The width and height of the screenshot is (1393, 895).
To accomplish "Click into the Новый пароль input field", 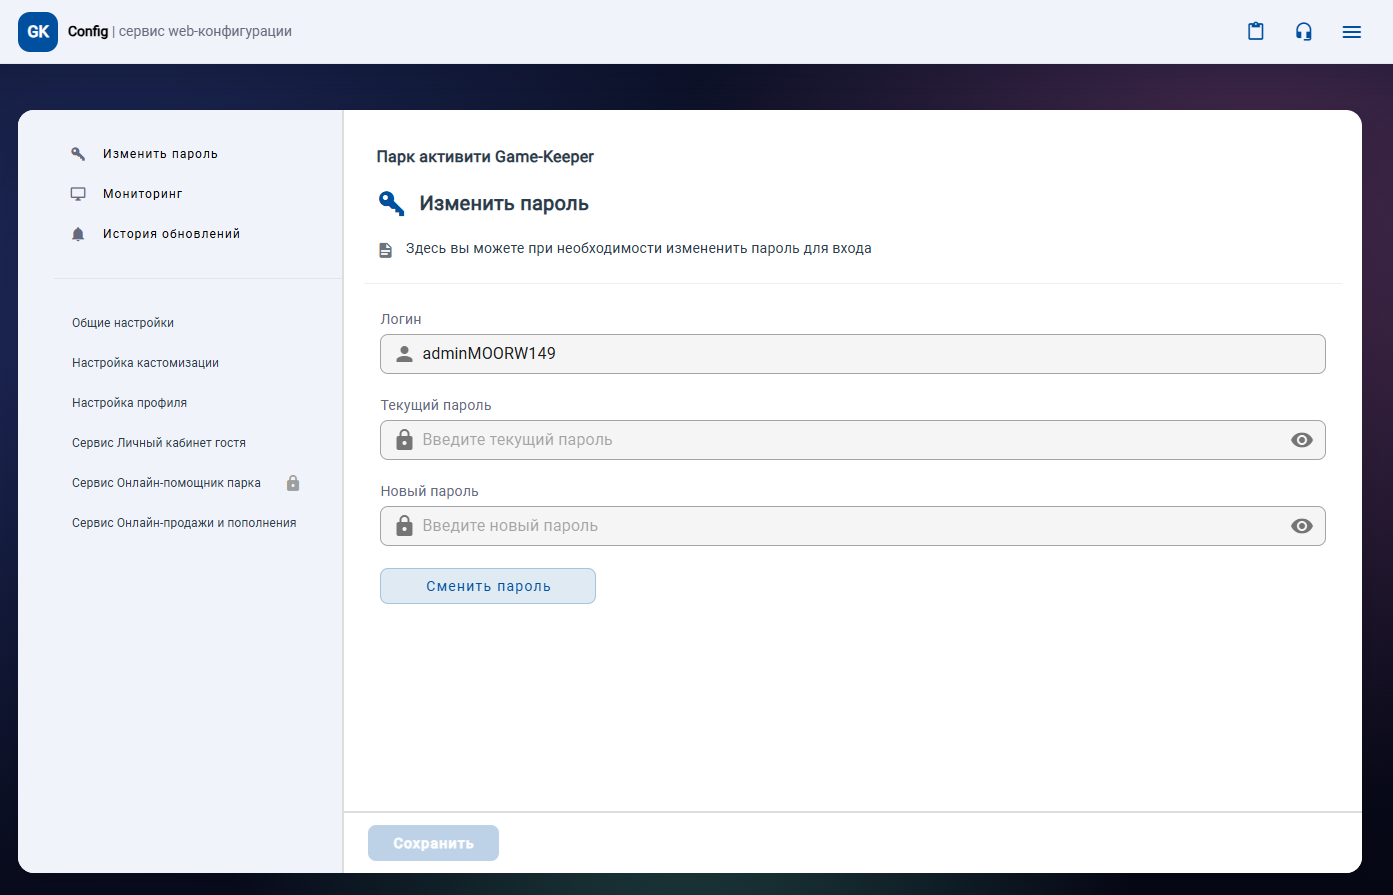I will (850, 526).
